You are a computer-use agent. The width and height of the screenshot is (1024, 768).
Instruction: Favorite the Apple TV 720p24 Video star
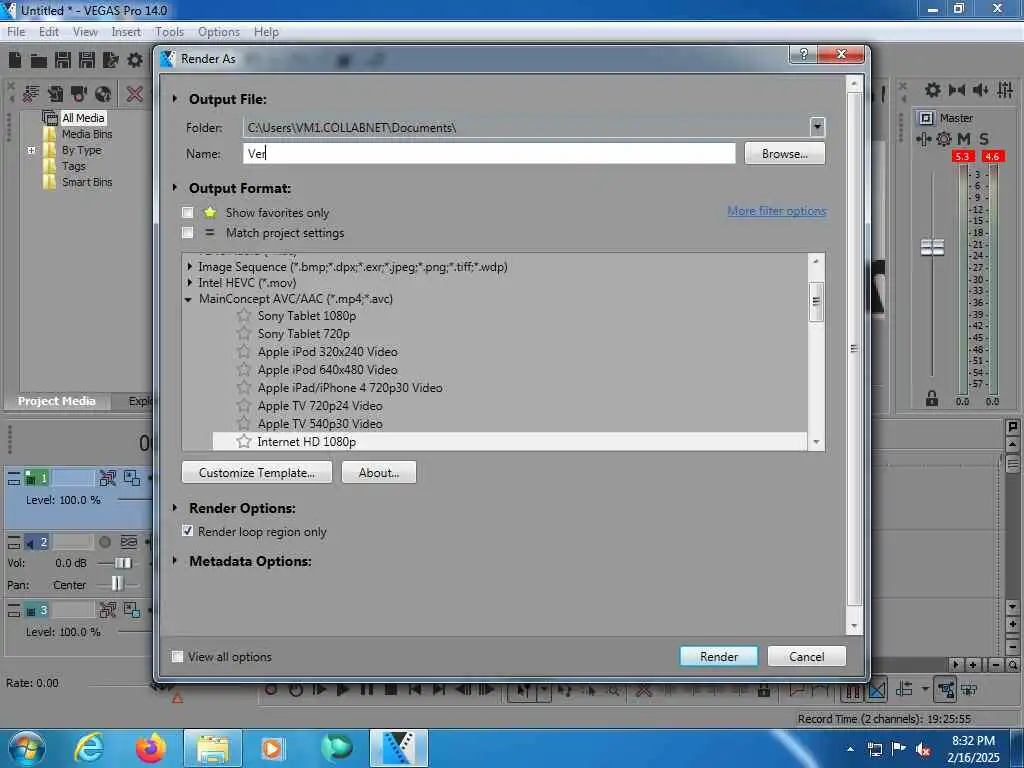244,406
